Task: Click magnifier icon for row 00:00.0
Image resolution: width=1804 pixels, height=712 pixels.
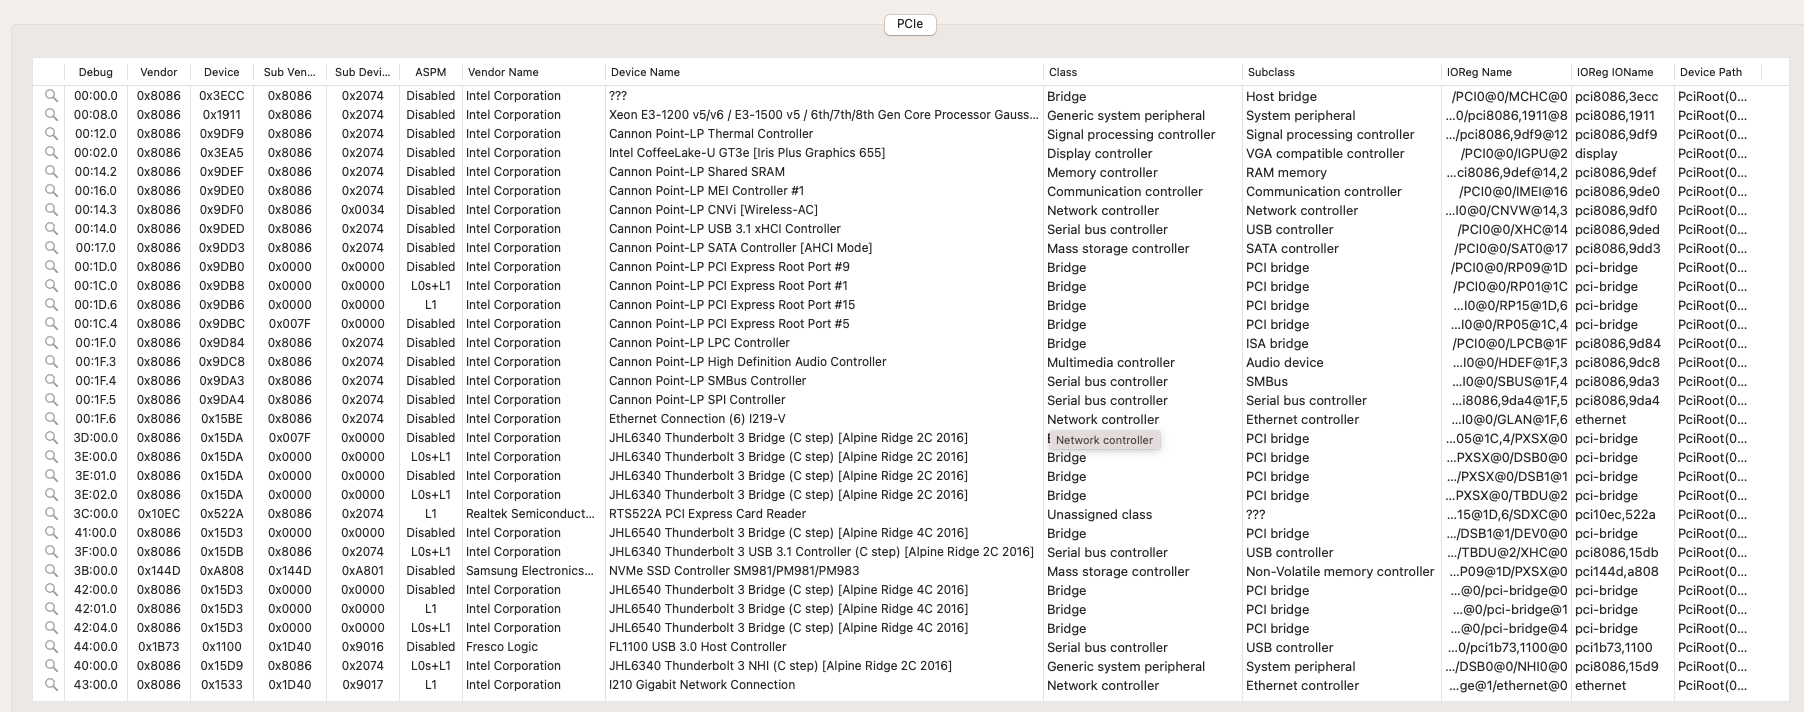Action: click(51, 96)
